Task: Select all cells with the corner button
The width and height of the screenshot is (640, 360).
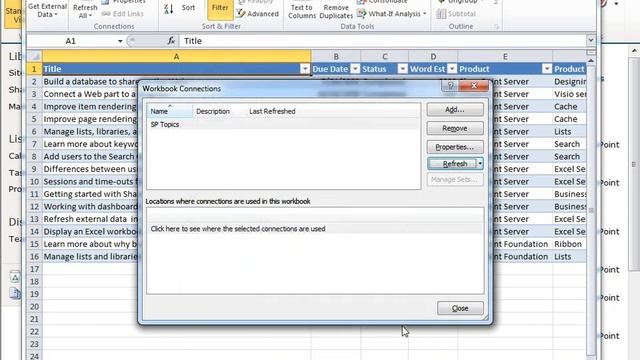Action: [34, 56]
